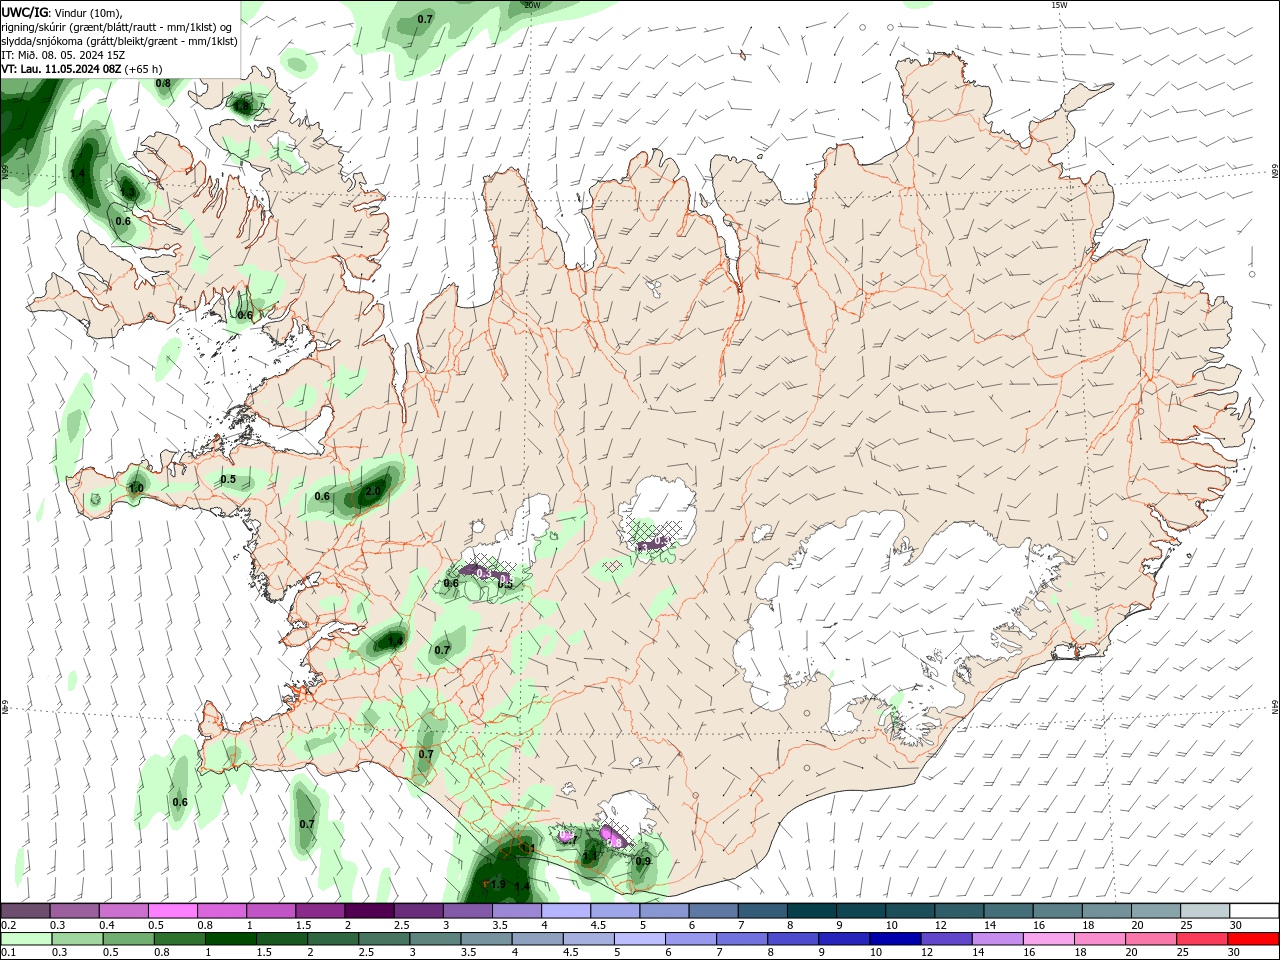Click the '15W' longitude label
Image resolution: width=1280 pixels, height=960 pixels.
1059,5
